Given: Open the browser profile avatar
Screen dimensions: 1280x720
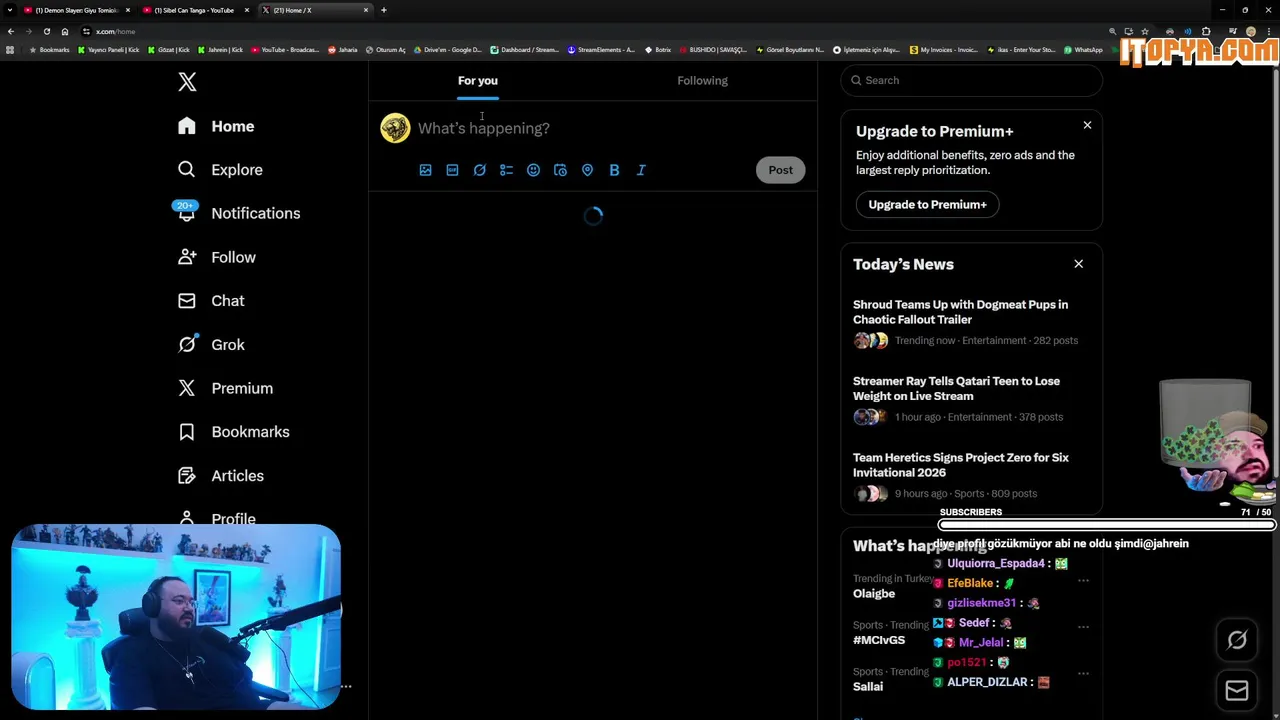Looking at the screenshot, I should [x=1251, y=31].
